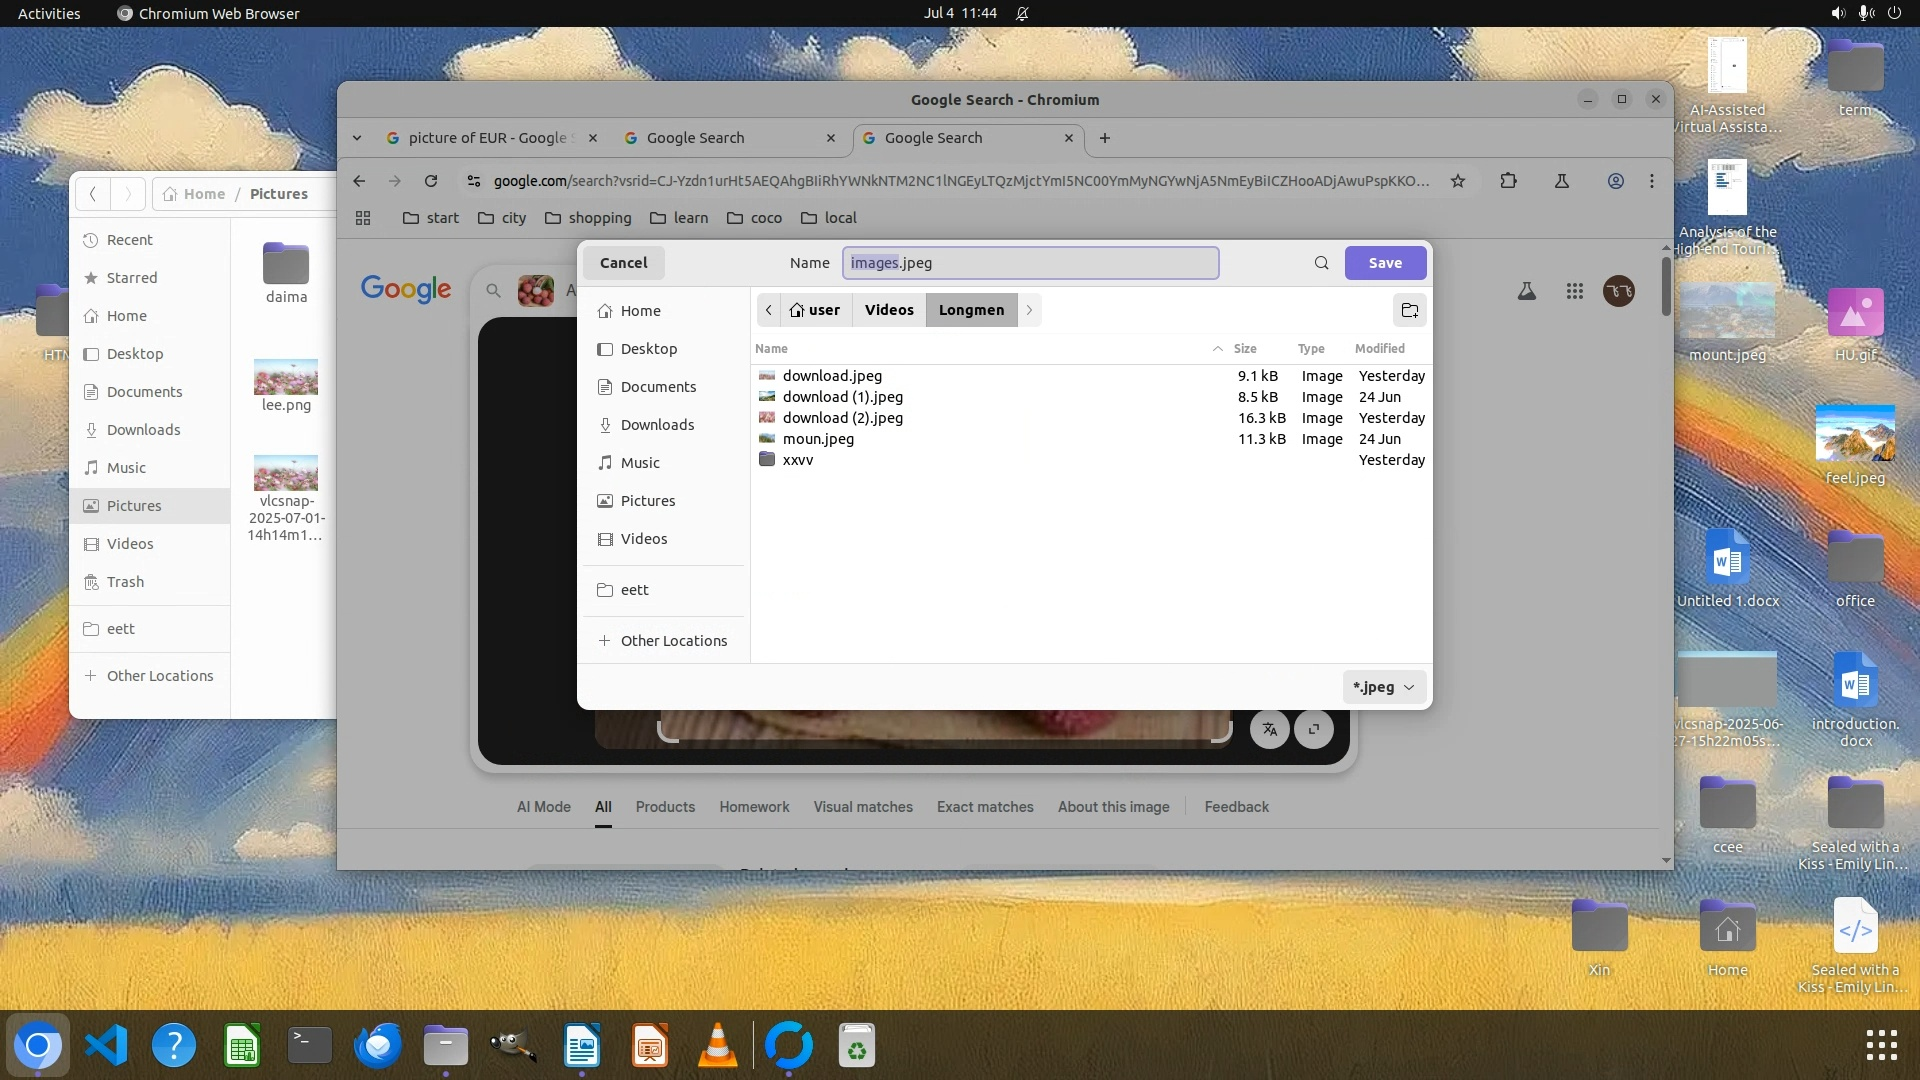The image size is (1920, 1080).
Task: Expand path bar forward chevron after Longmen
Action: [1029, 310]
